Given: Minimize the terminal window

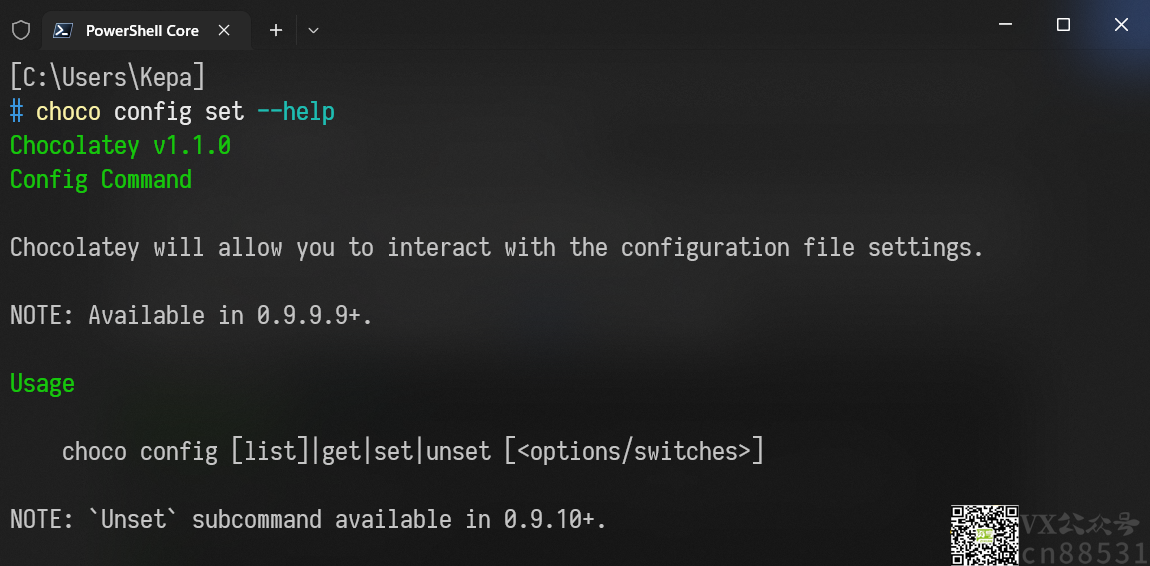Looking at the screenshot, I should point(1006,24).
